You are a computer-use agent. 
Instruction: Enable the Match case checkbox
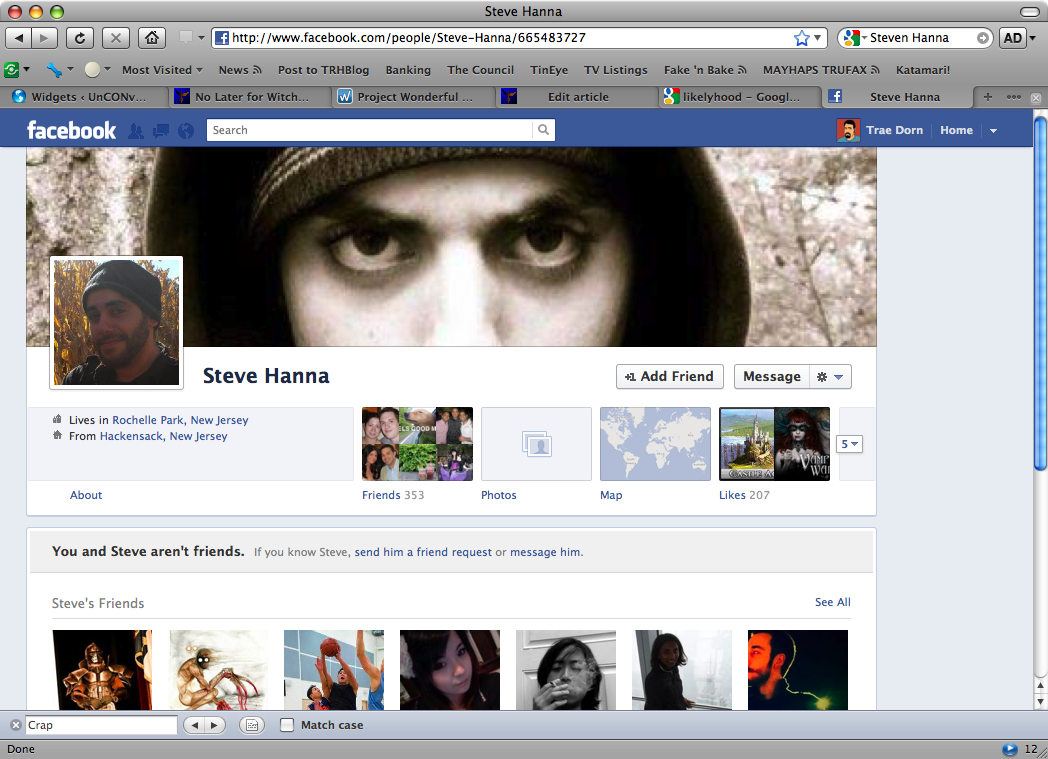pos(288,725)
